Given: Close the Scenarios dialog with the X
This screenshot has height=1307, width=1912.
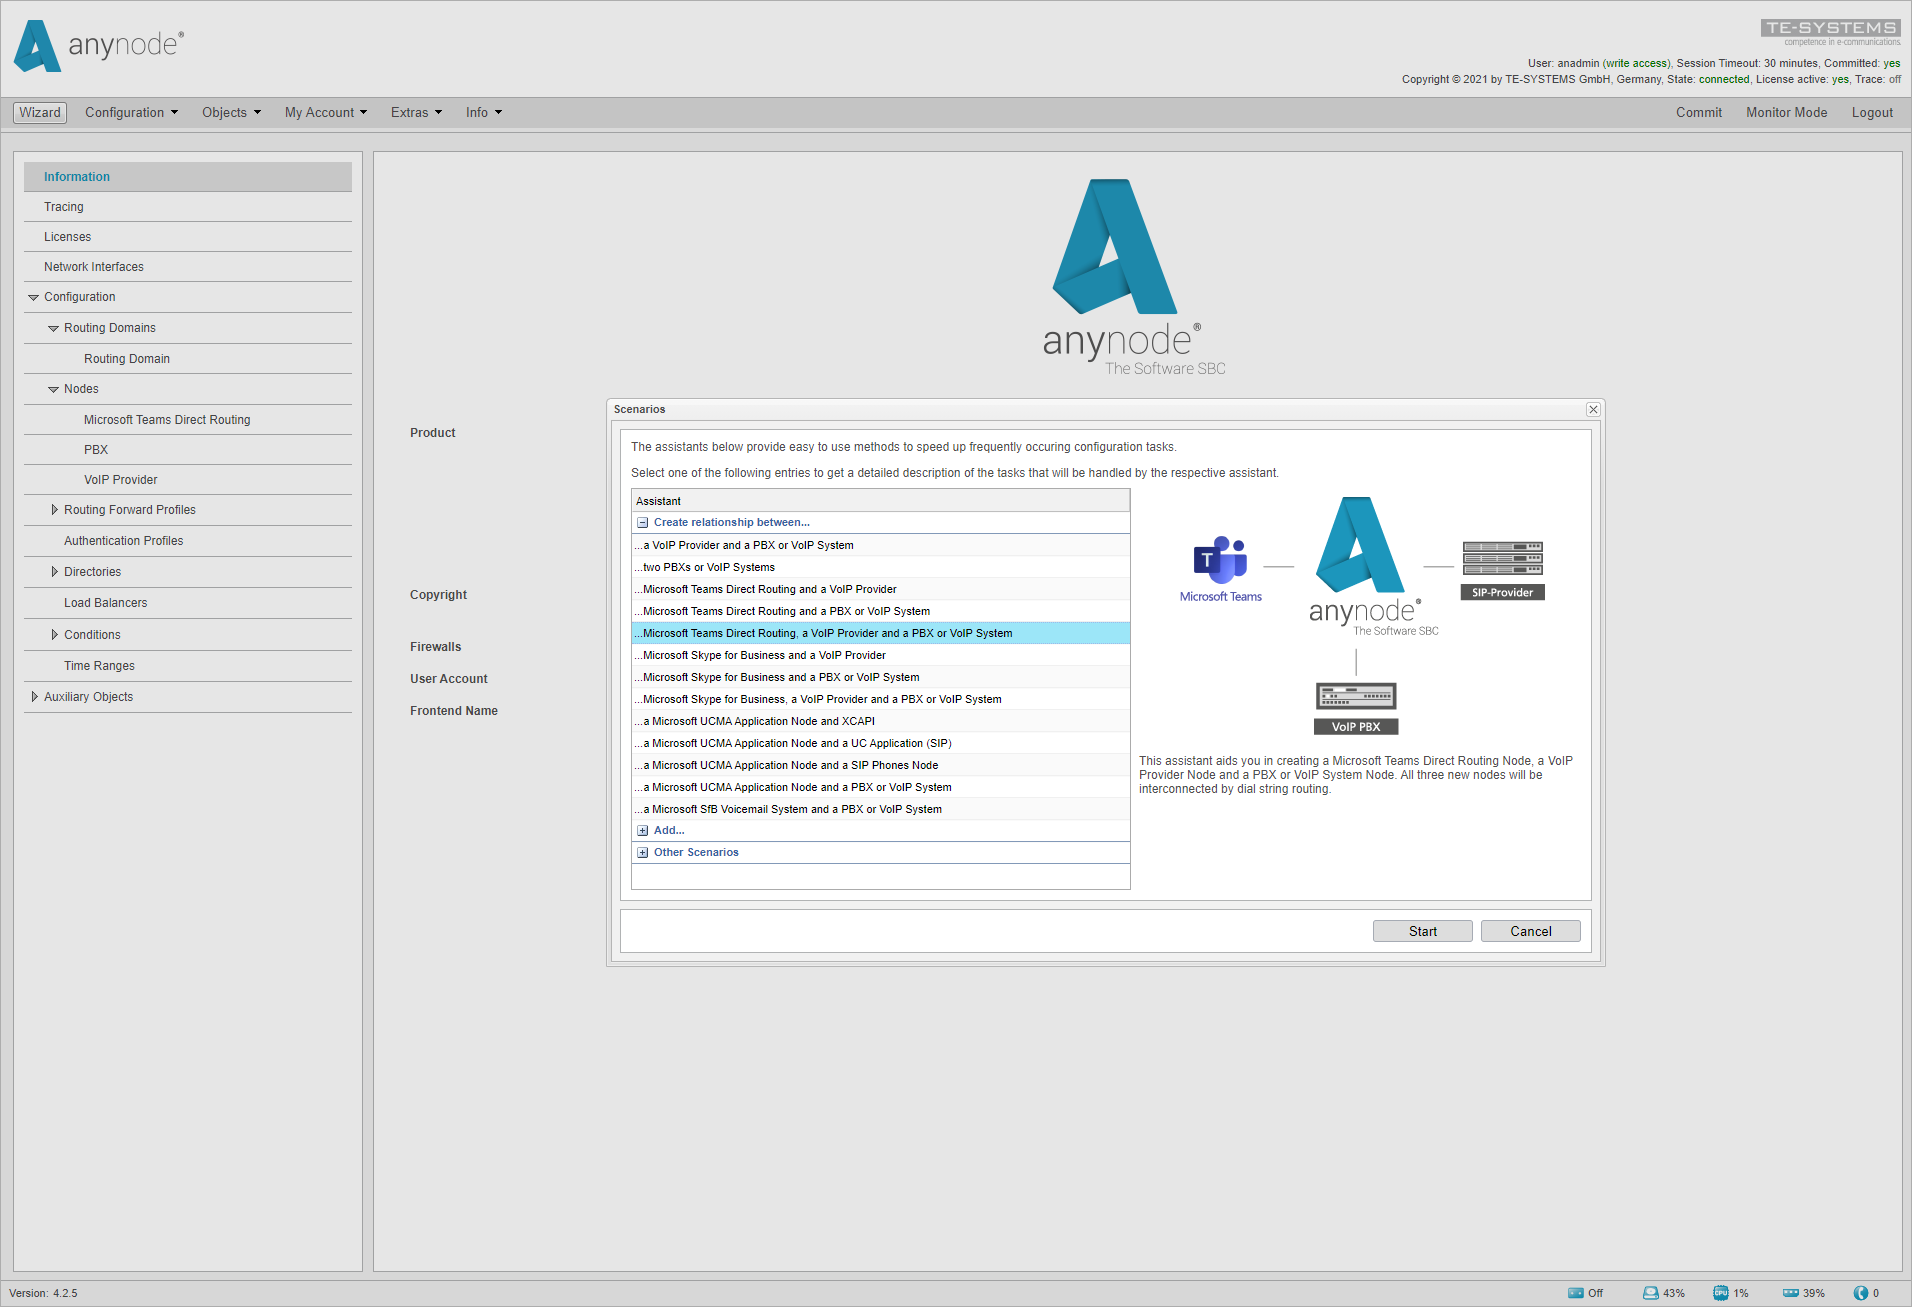Looking at the screenshot, I should [1593, 409].
